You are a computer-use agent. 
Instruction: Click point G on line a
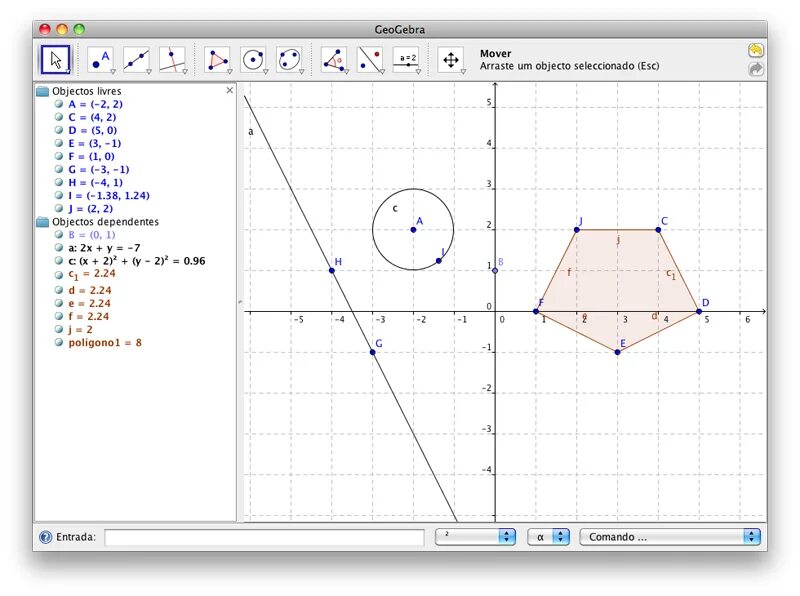[x=372, y=352]
